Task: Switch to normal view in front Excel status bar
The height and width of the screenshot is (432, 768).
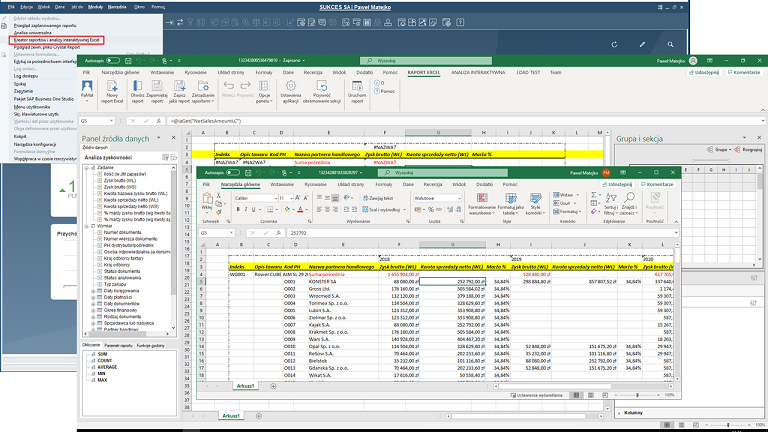Action: pos(576,395)
